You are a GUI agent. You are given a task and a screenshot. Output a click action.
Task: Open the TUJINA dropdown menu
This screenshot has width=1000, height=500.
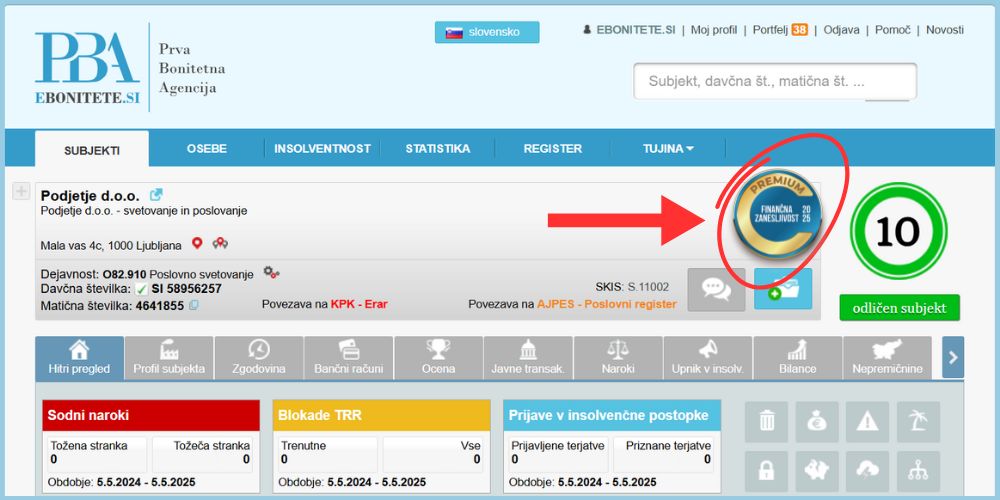click(668, 149)
